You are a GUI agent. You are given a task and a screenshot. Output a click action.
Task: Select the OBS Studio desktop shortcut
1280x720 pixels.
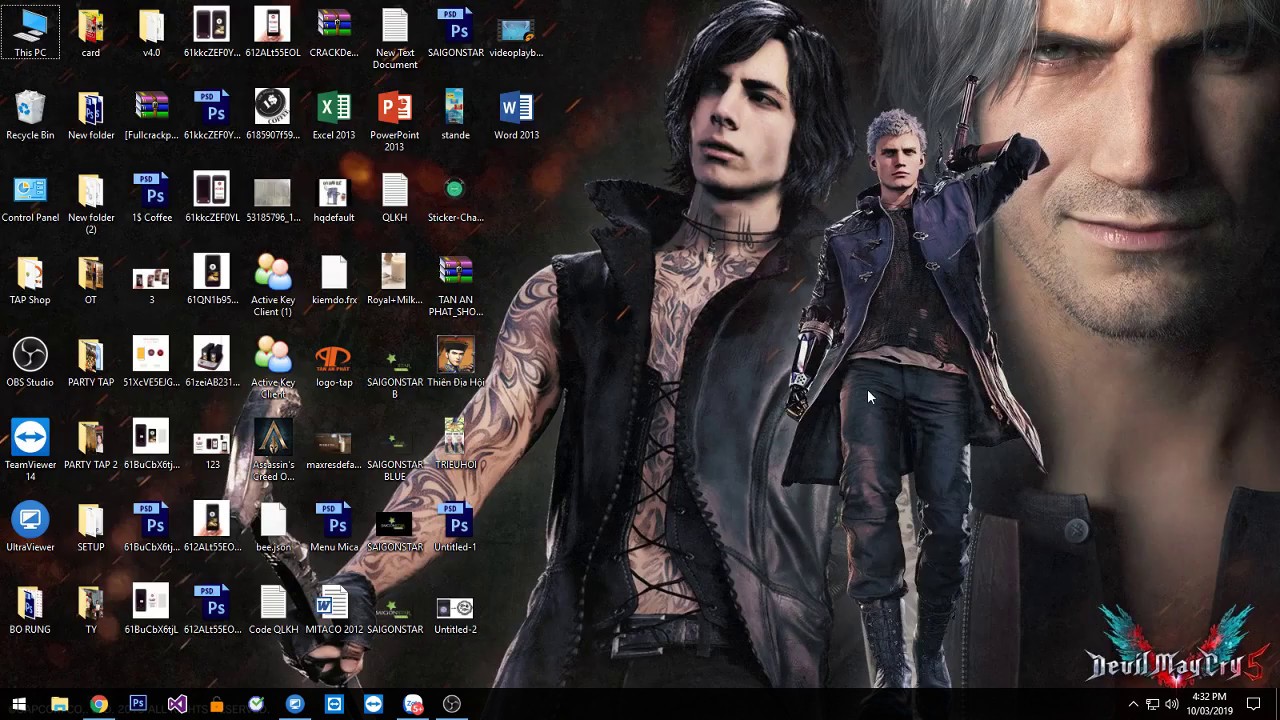pos(30,363)
